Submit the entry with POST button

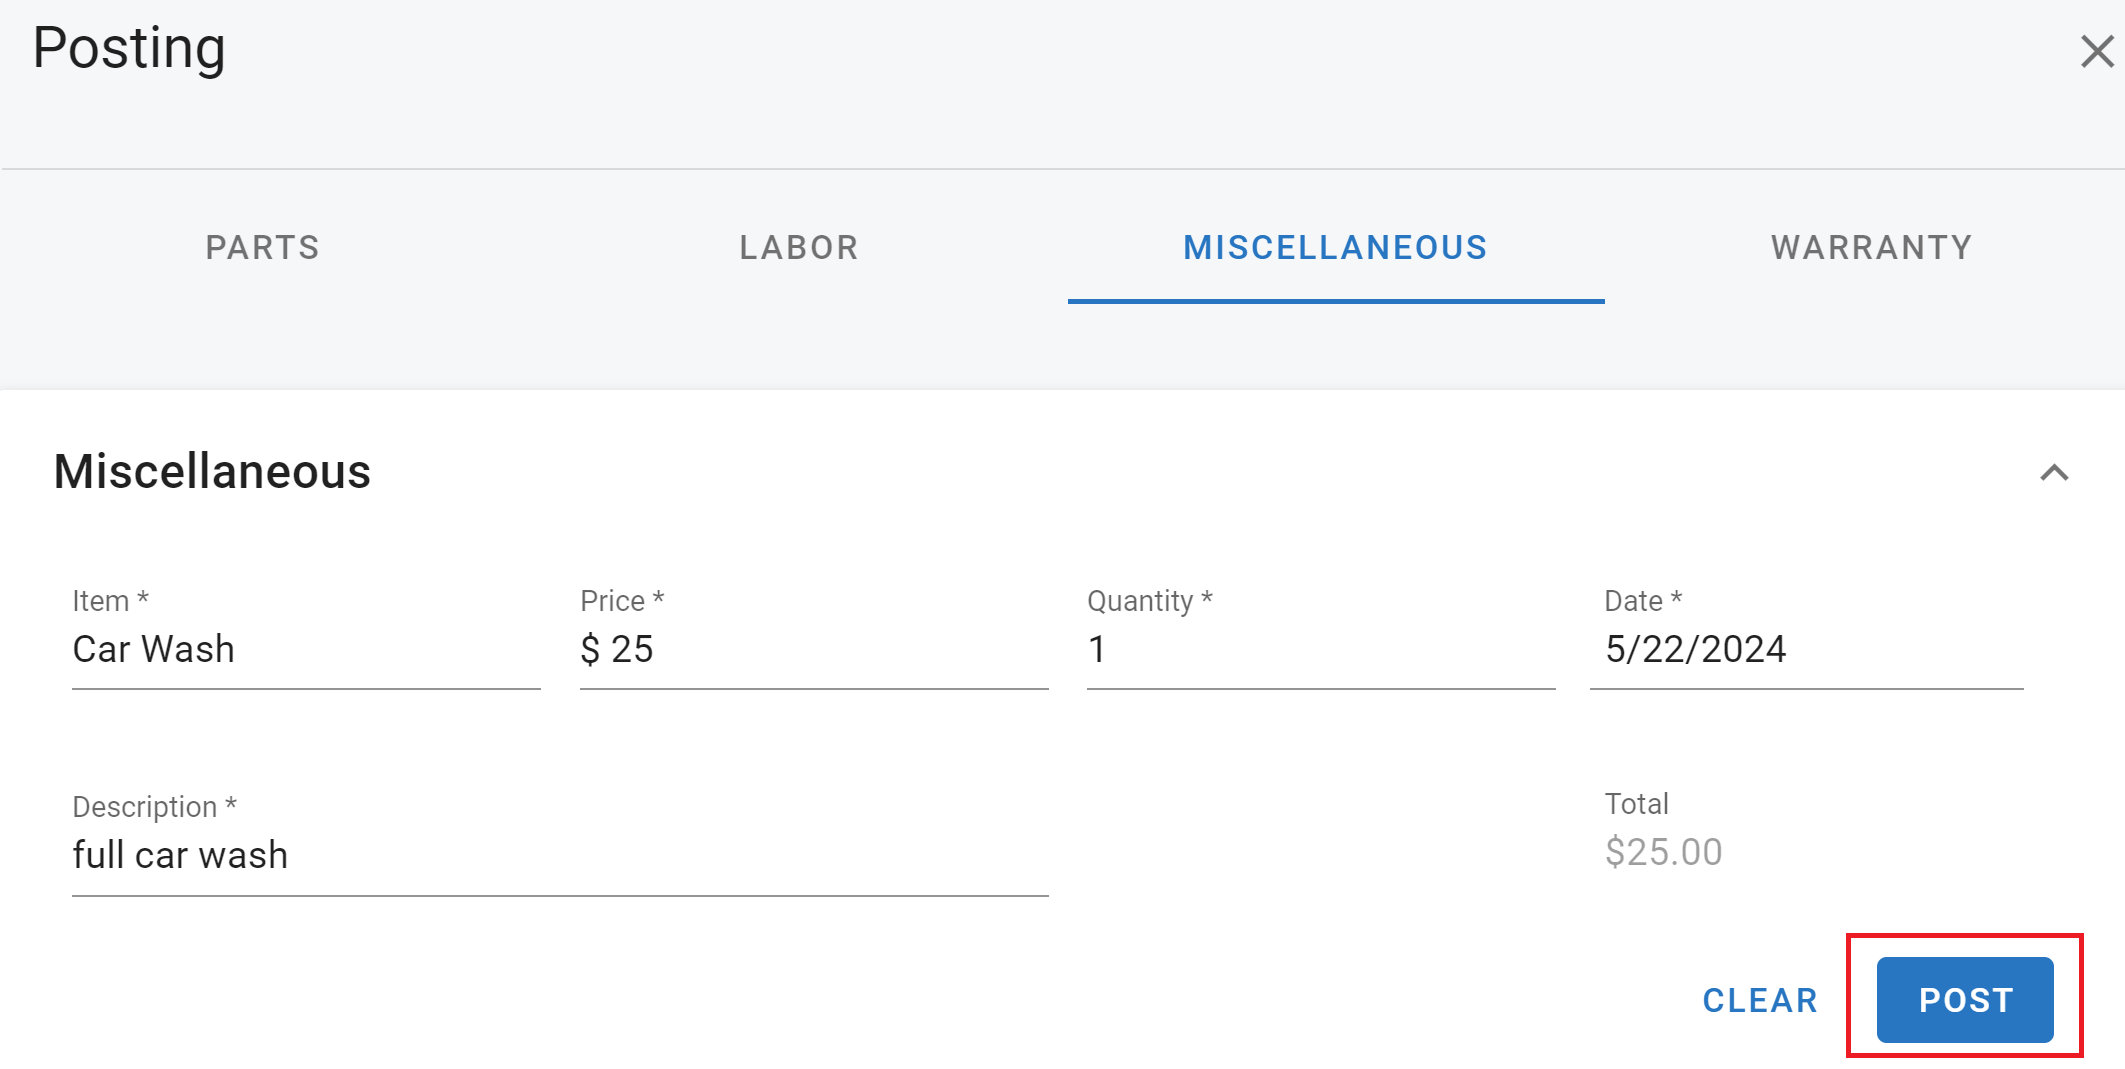(x=1965, y=999)
